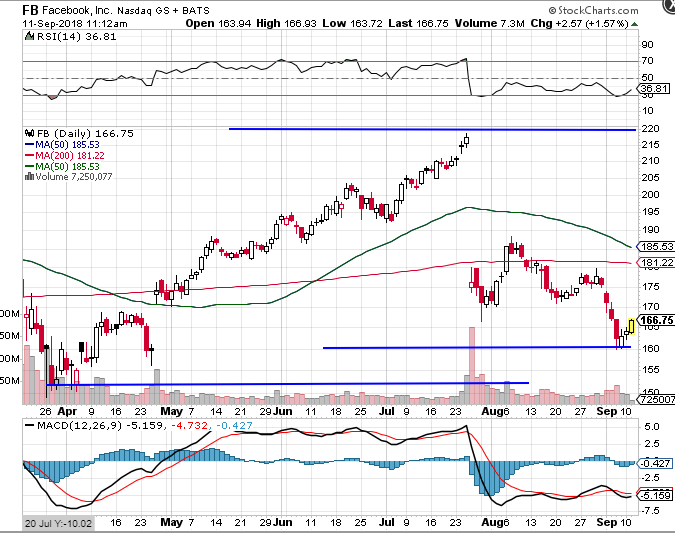The height and width of the screenshot is (533, 675).
Task: Click the date '11-Sep-2018 11:12am'
Action: tap(75, 24)
